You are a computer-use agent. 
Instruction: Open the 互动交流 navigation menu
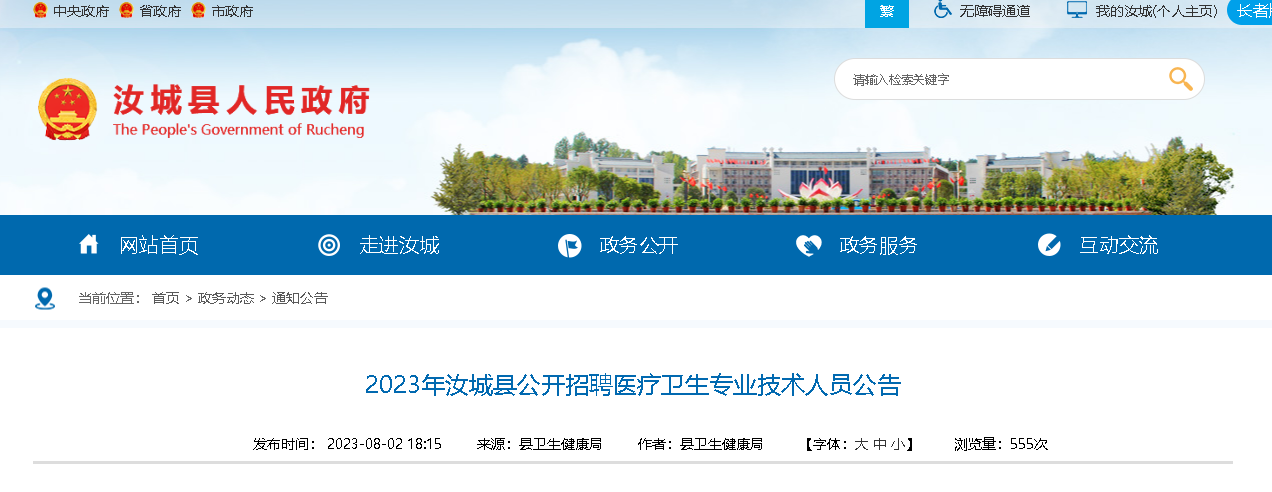[x=1118, y=245]
